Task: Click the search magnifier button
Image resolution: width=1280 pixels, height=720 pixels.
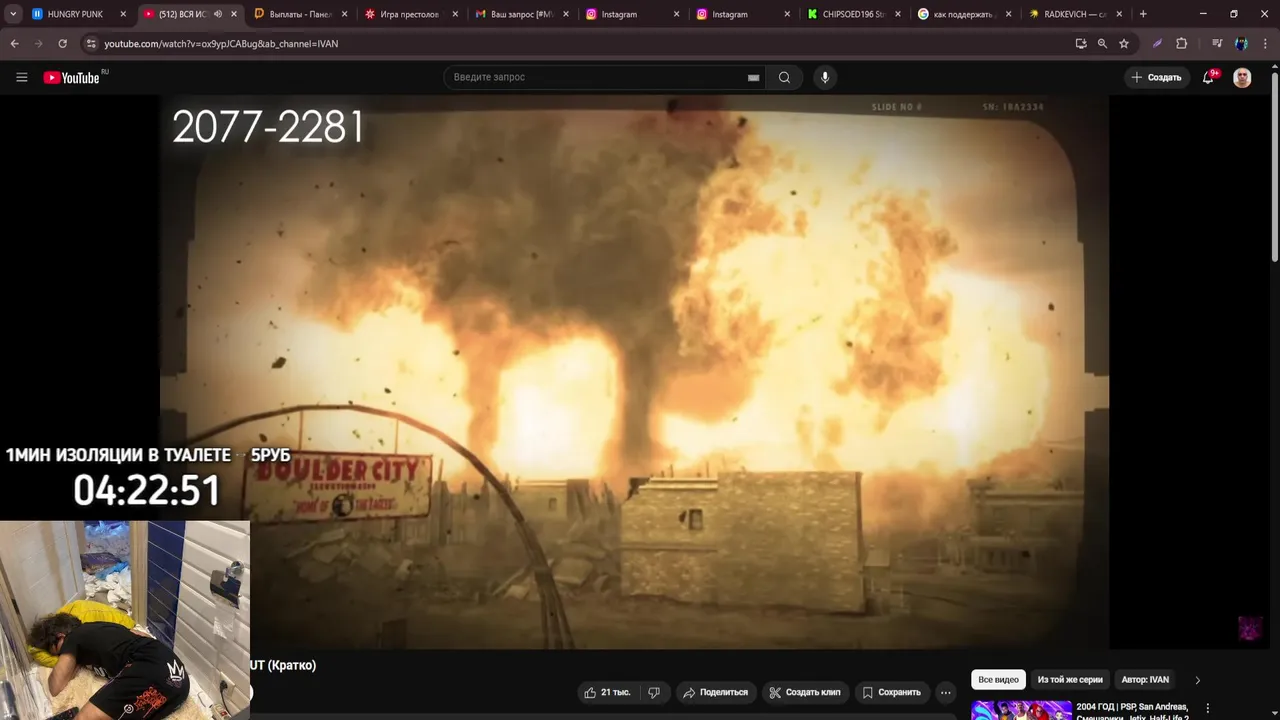Action: click(784, 77)
